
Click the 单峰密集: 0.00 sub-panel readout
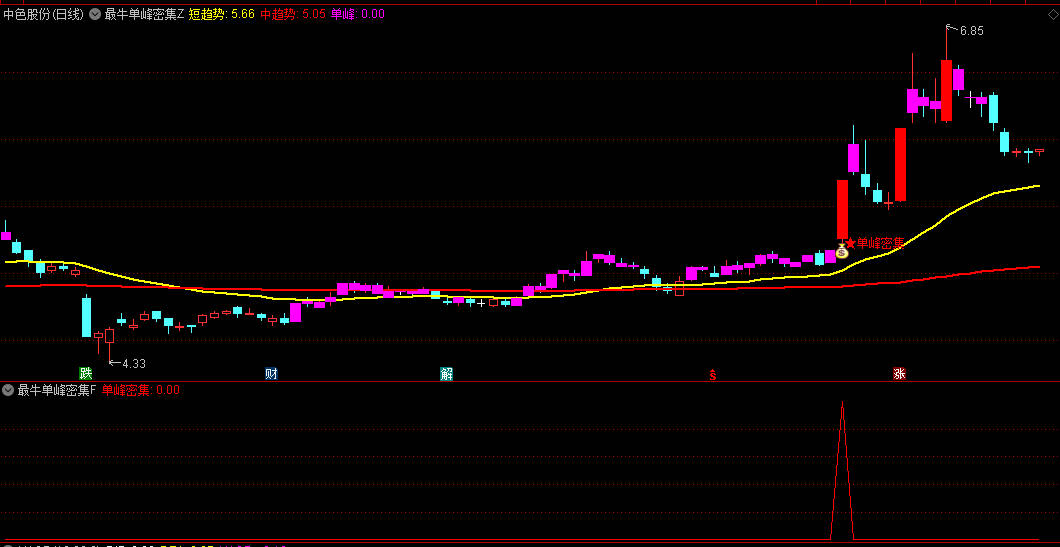pyautogui.click(x=141, y=389)
